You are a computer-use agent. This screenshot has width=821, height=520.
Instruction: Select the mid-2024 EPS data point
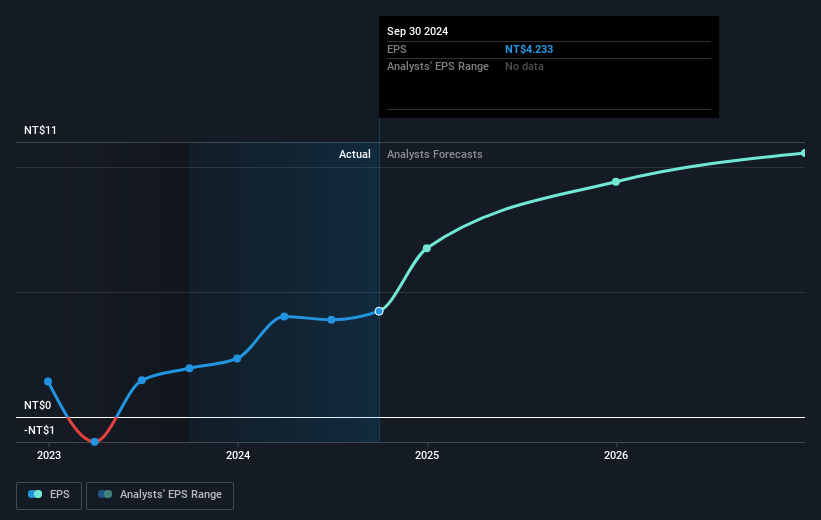coord(331,319)
